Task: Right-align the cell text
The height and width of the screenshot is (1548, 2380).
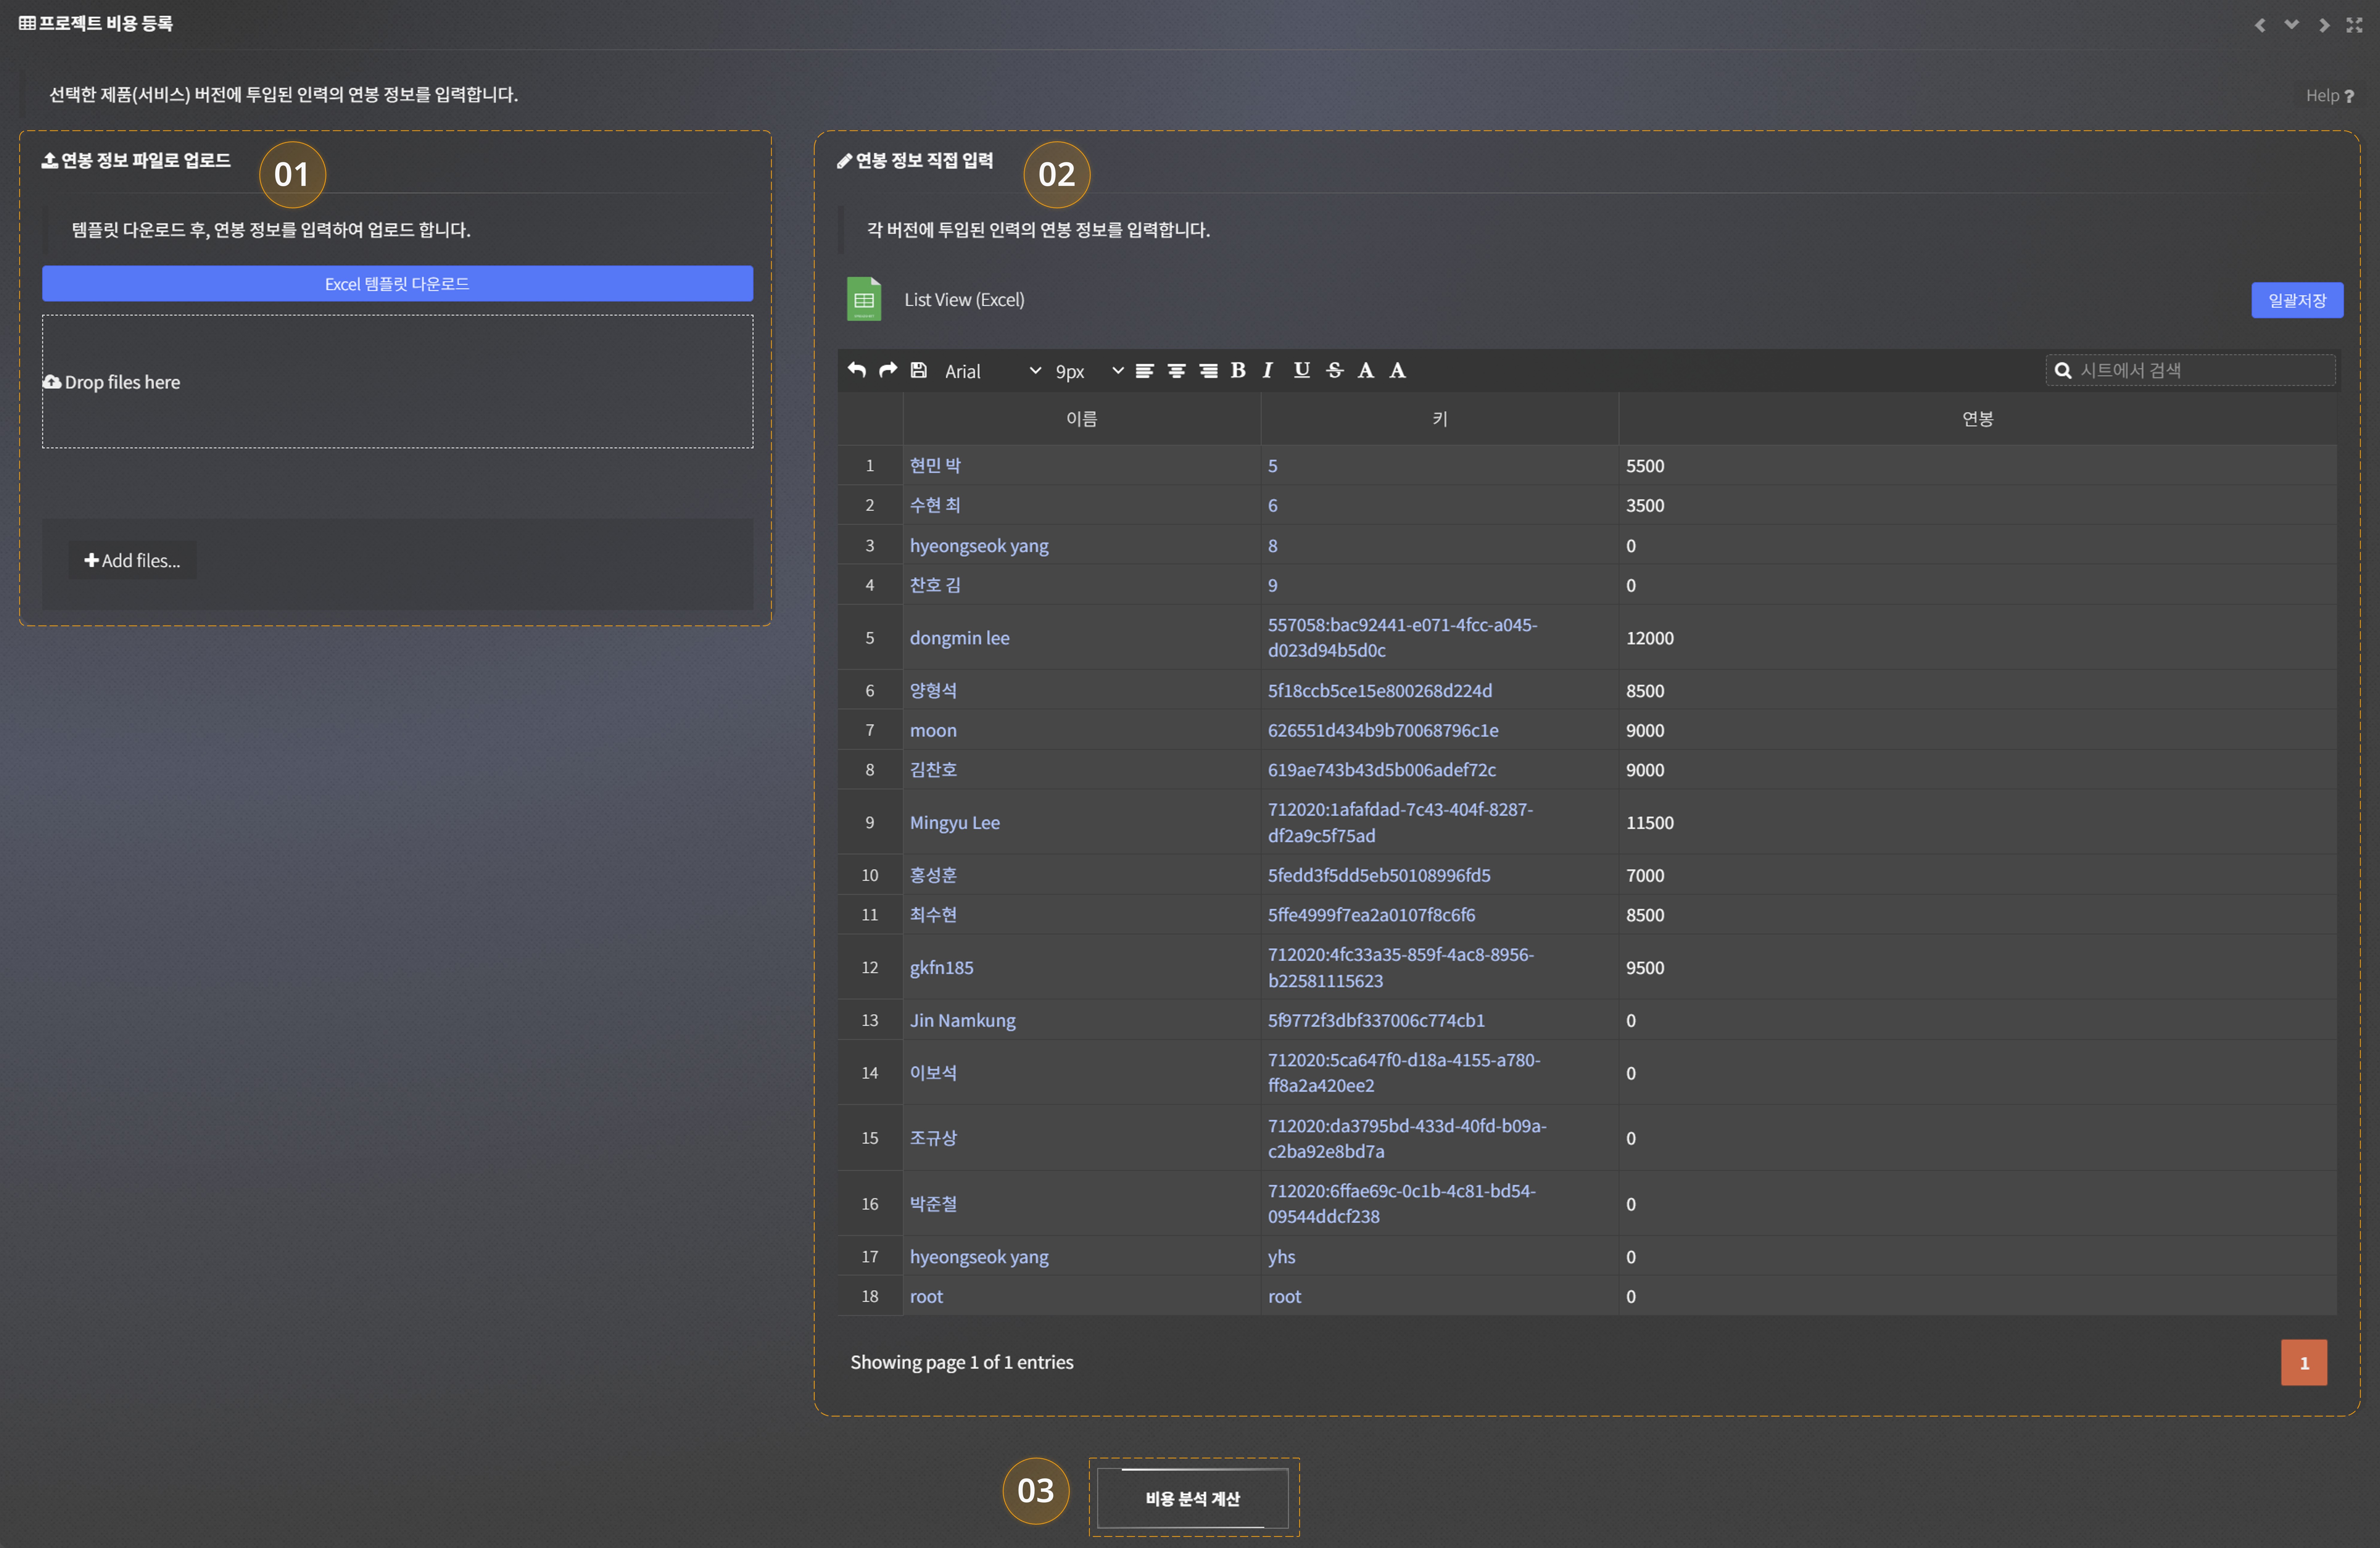Action: tap(1208, 371)
